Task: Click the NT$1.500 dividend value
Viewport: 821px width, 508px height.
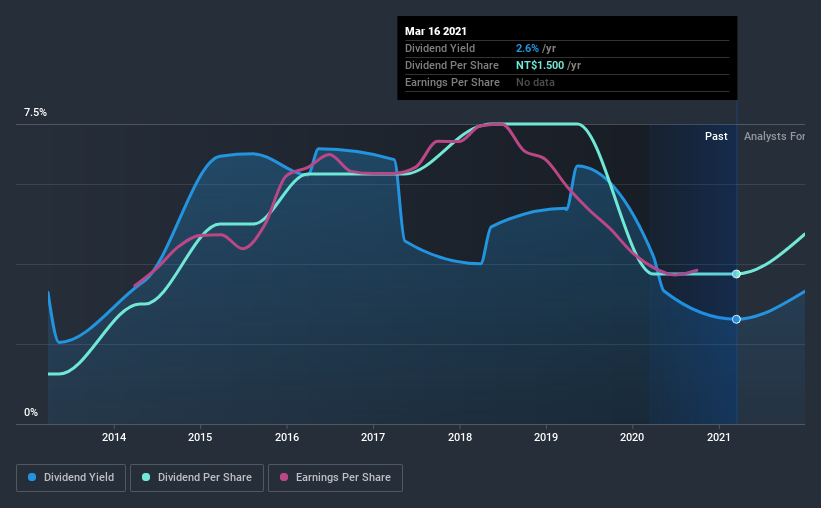Action: click(x=540, y=65)
